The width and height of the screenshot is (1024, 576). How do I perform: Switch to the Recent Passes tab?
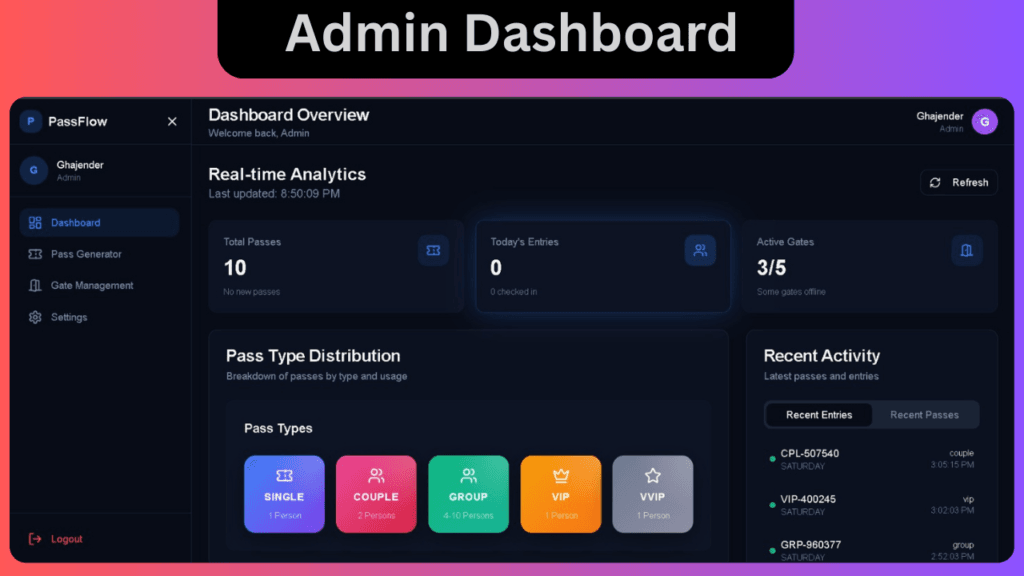tap(924, 415)
